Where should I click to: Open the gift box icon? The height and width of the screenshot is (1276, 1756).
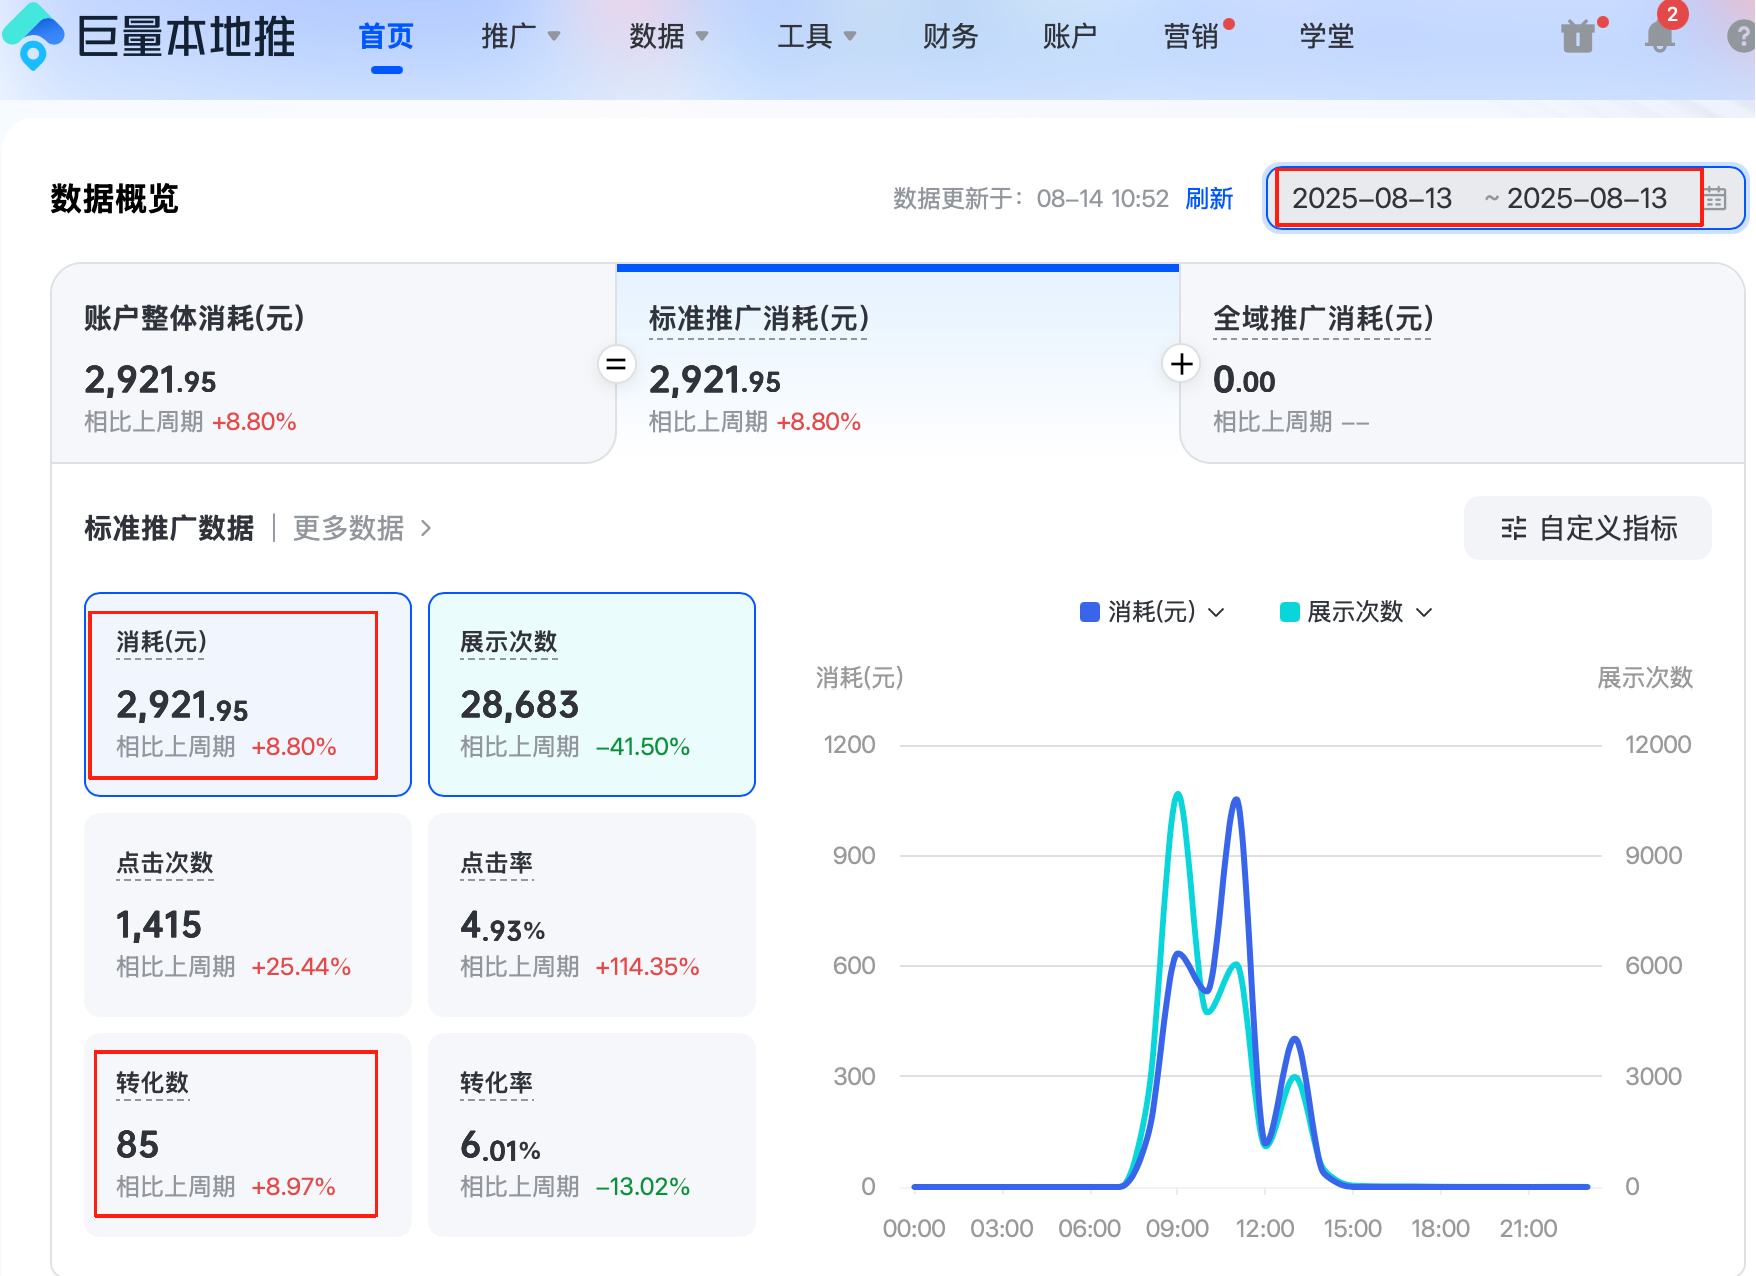pyautogui.click(x=1578, y=37)
